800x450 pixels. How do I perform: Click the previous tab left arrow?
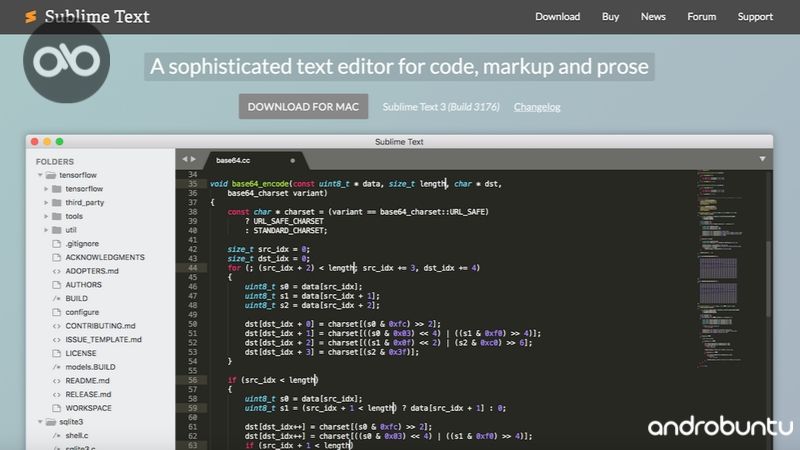(185, 159)
